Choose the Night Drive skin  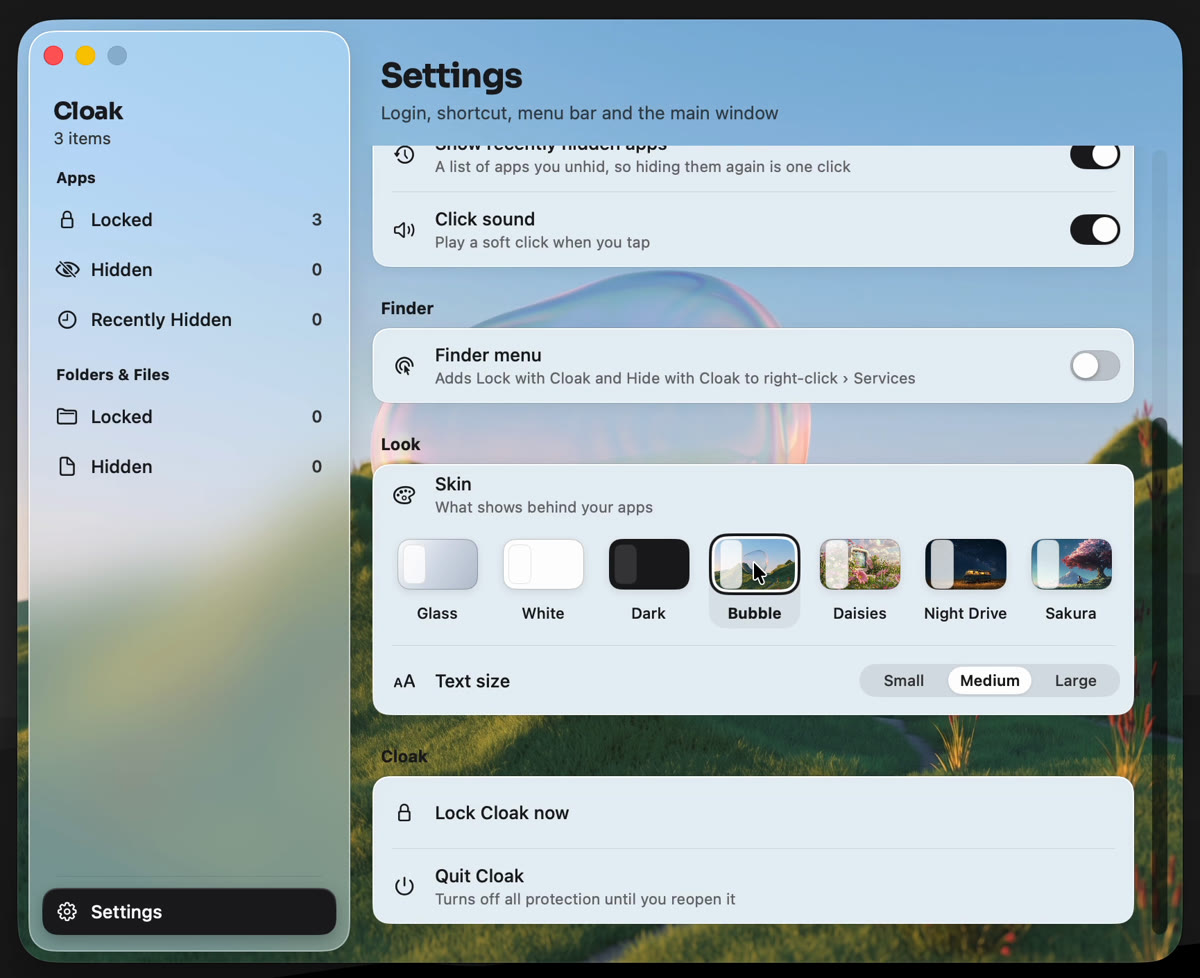tap(966, 564)
